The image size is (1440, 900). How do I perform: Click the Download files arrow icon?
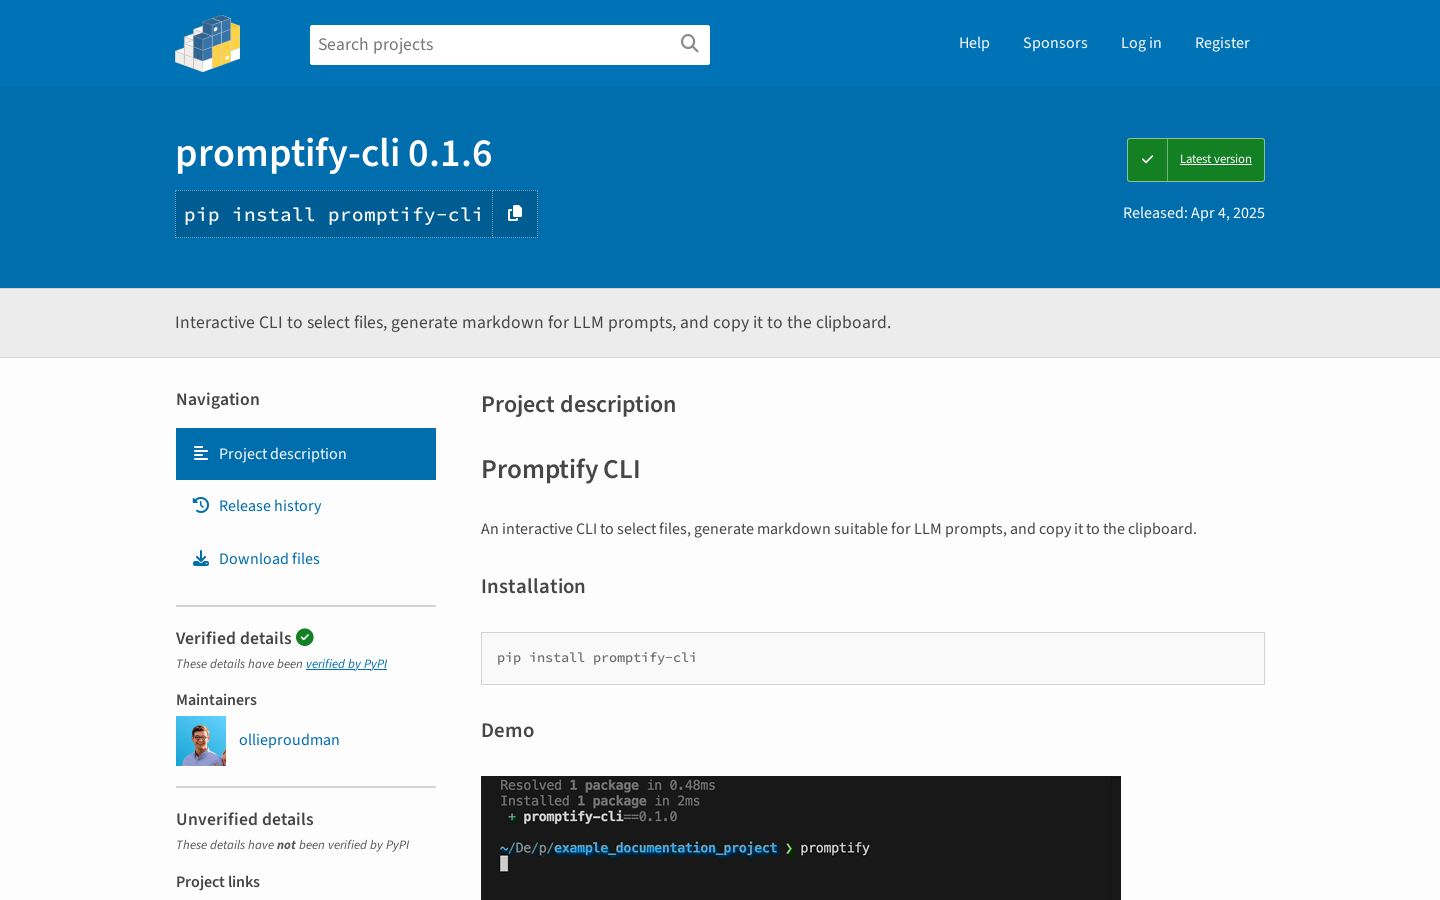(201, 559)
